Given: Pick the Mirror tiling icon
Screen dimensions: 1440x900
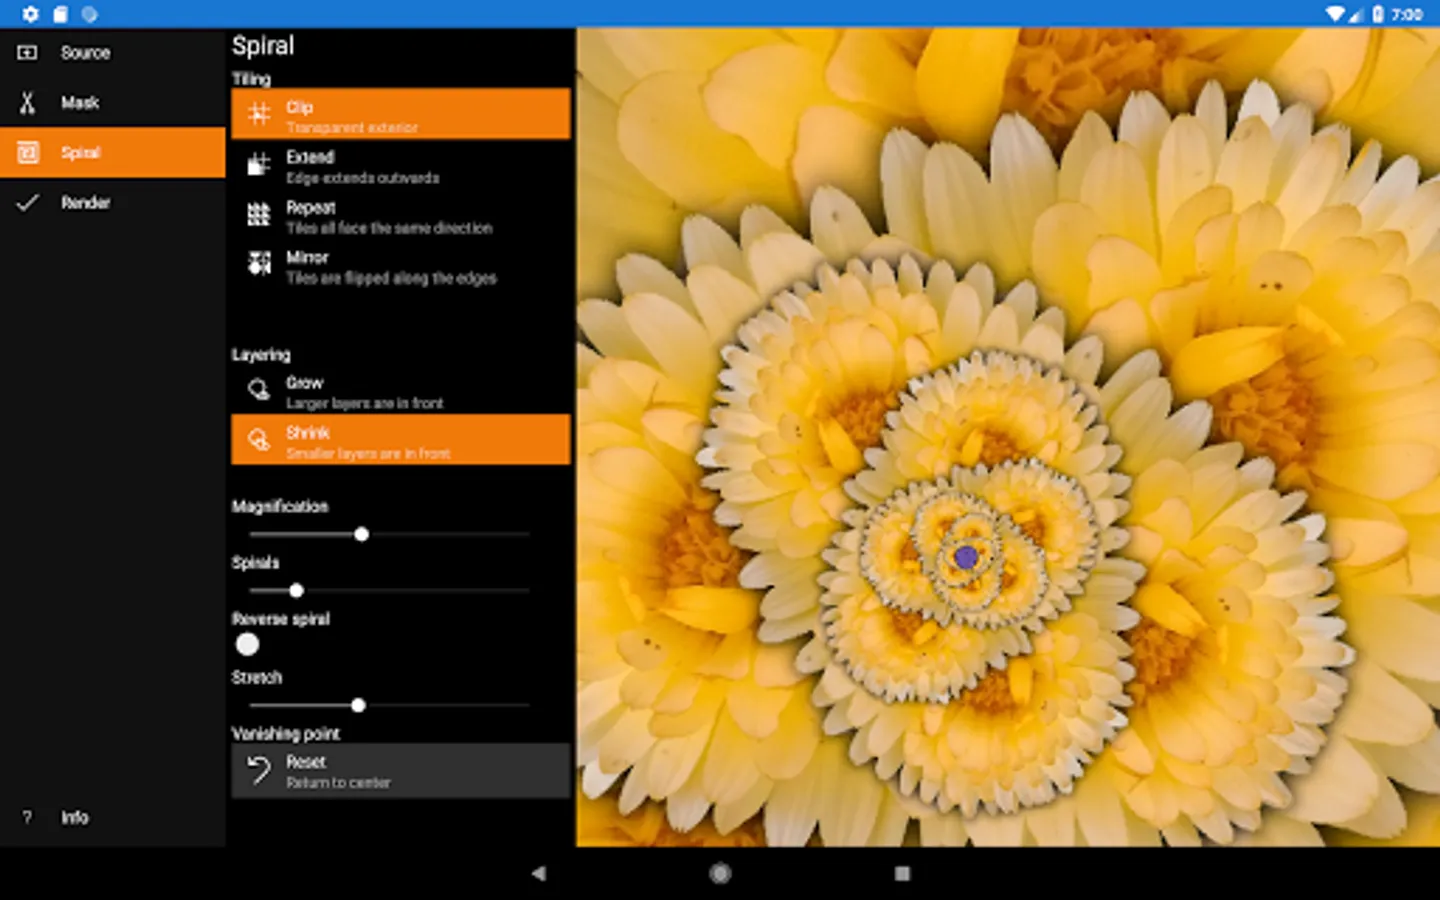Looking at the screenshot, I should click(x=259, y=264).
